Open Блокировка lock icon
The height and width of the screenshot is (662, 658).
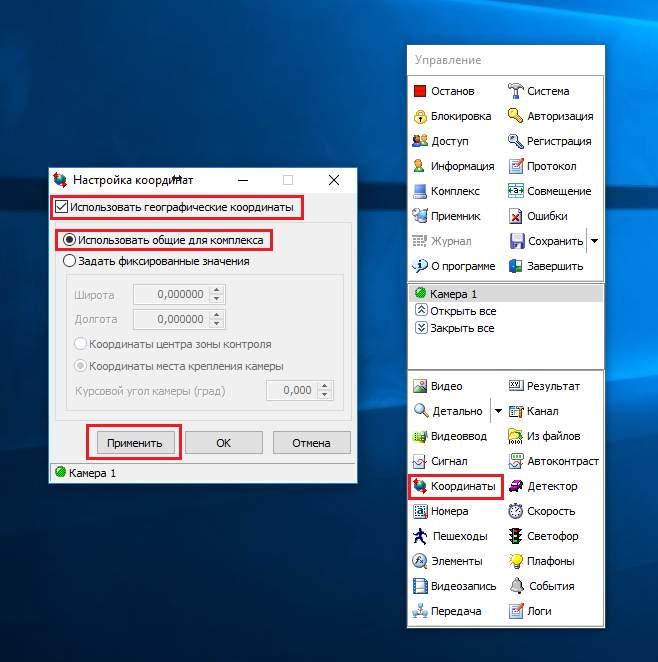(420, 116)
